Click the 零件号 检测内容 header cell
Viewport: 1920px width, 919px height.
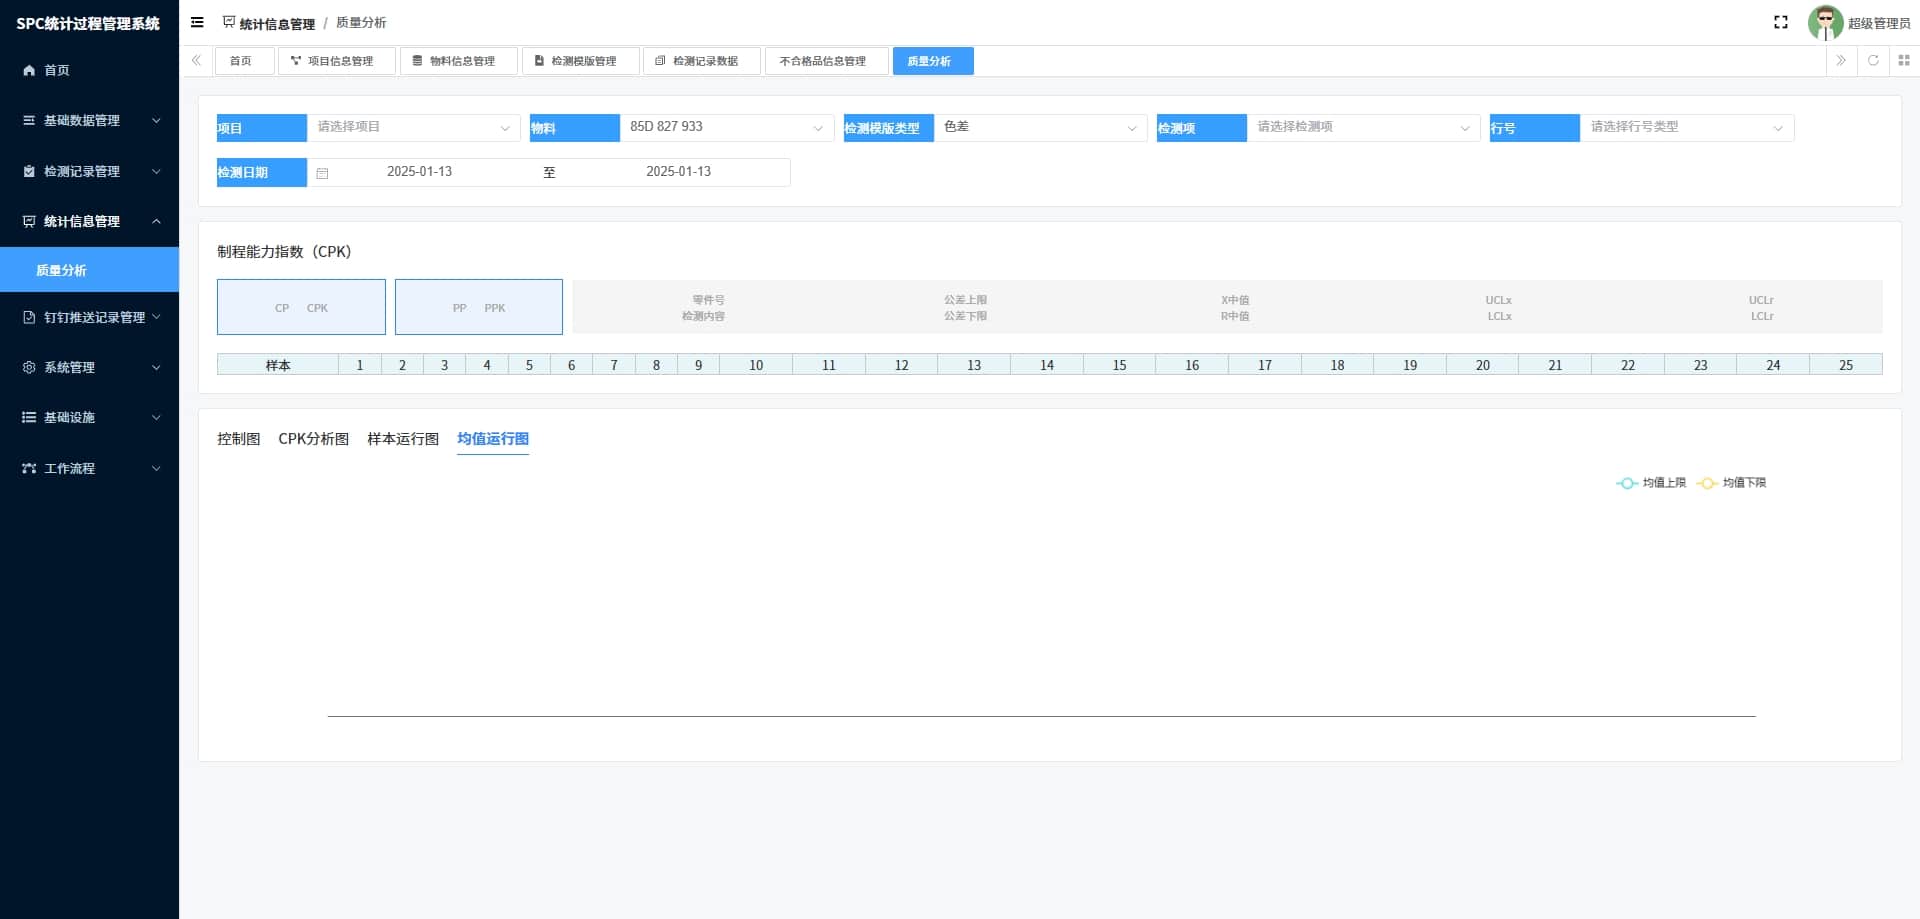(x=704, y=308)
